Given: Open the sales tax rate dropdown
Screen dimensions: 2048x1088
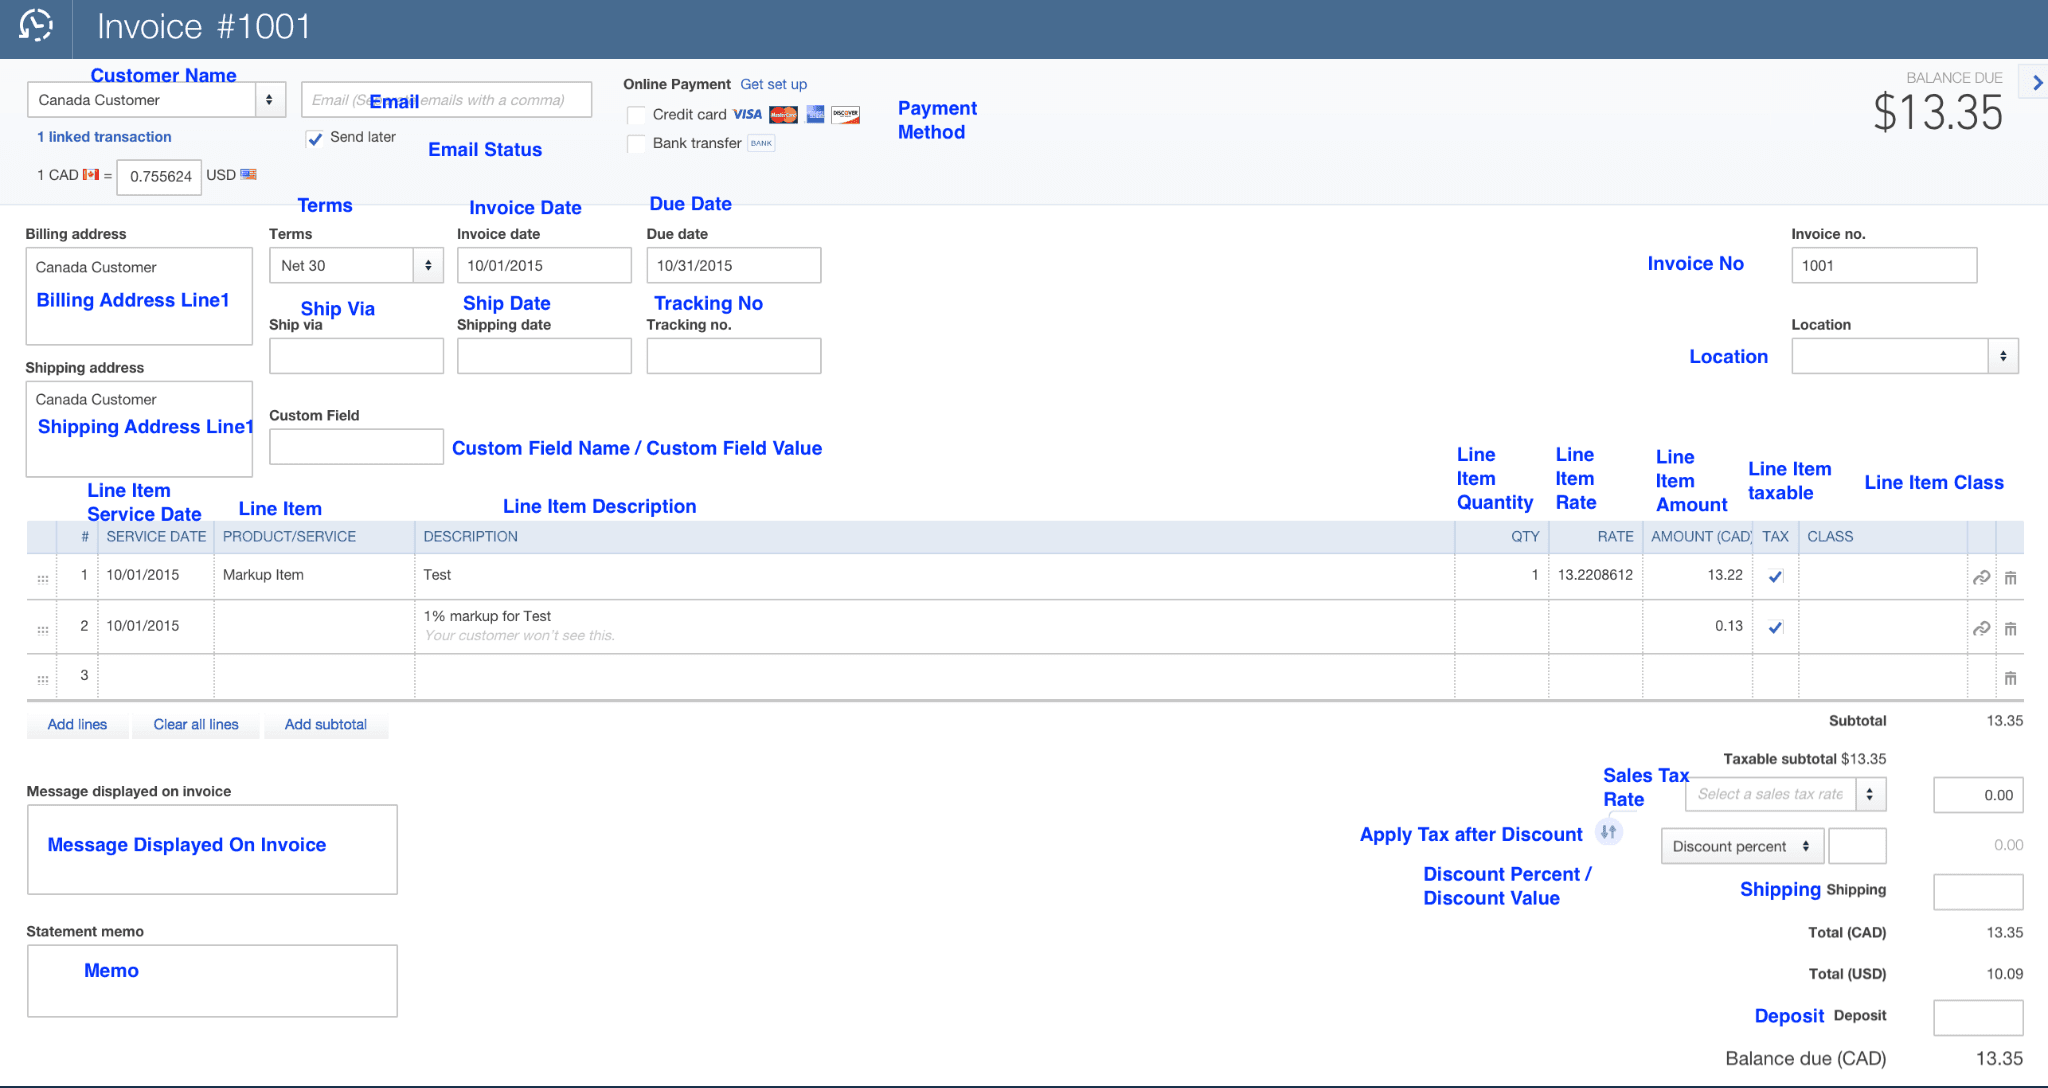Looking at the screenshot, I should coord(1869,794).
